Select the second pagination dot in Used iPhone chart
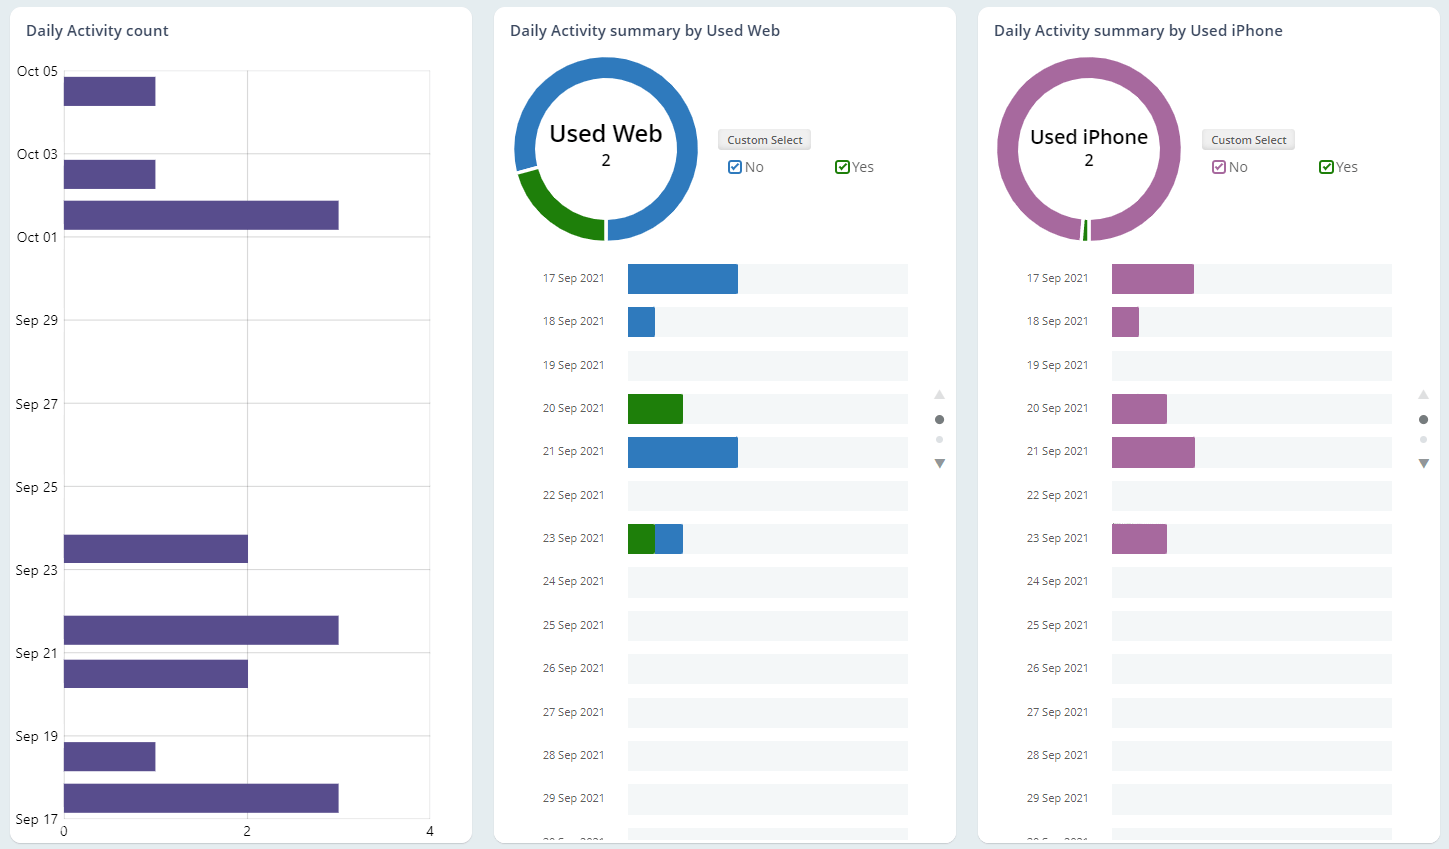Viewport: 1449px width, 849px height. pyautogui.click(x=1423, y=439)
